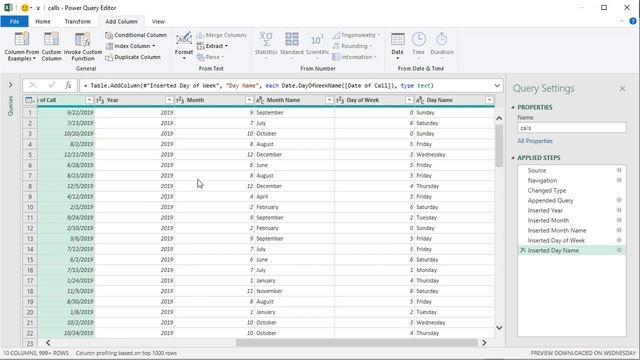The height and width of the screenshot is (360, 640).
Task: Open the Extract text menu
Action: click(212, 46)
